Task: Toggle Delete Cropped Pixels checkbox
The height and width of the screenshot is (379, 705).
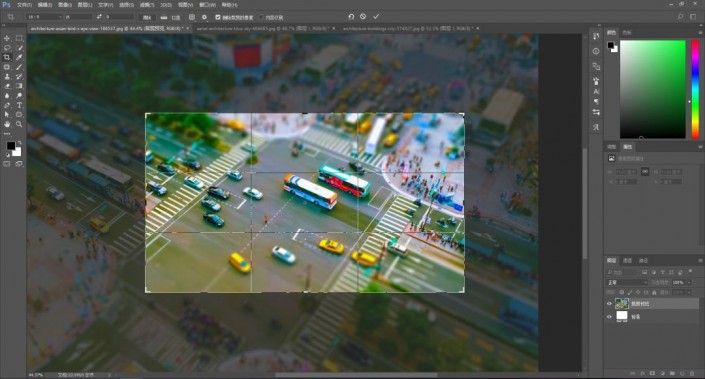Action: click(x=218, y=17)
